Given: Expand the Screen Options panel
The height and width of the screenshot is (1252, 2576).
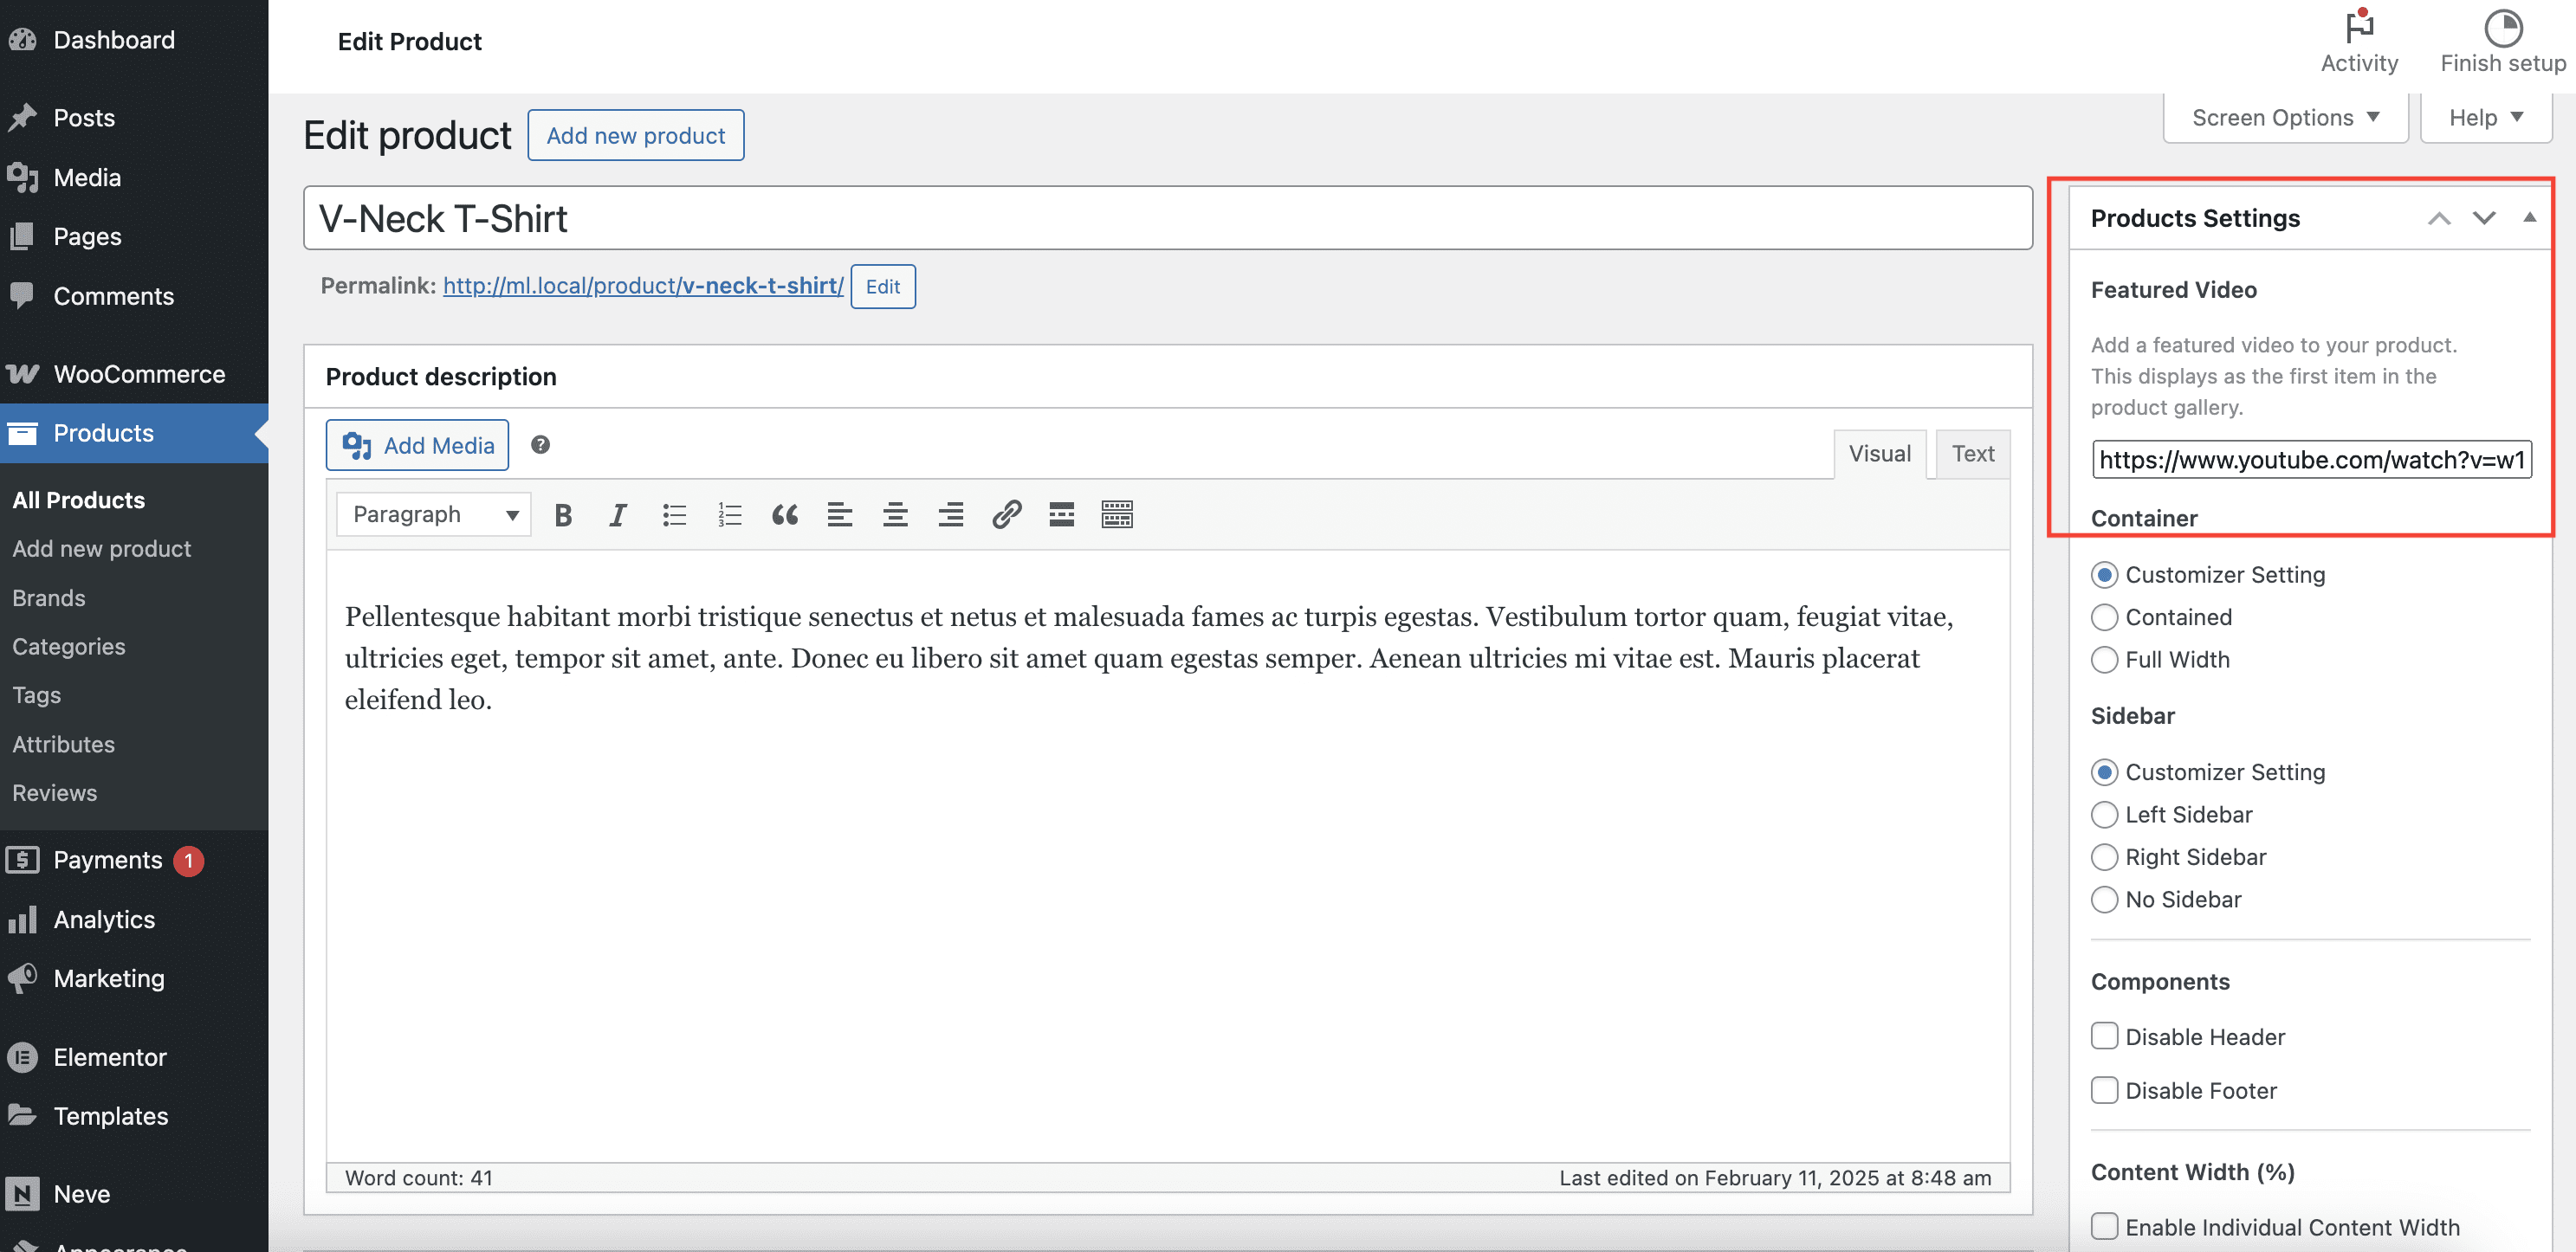Looking at the screenshot, I should 2284,118.
